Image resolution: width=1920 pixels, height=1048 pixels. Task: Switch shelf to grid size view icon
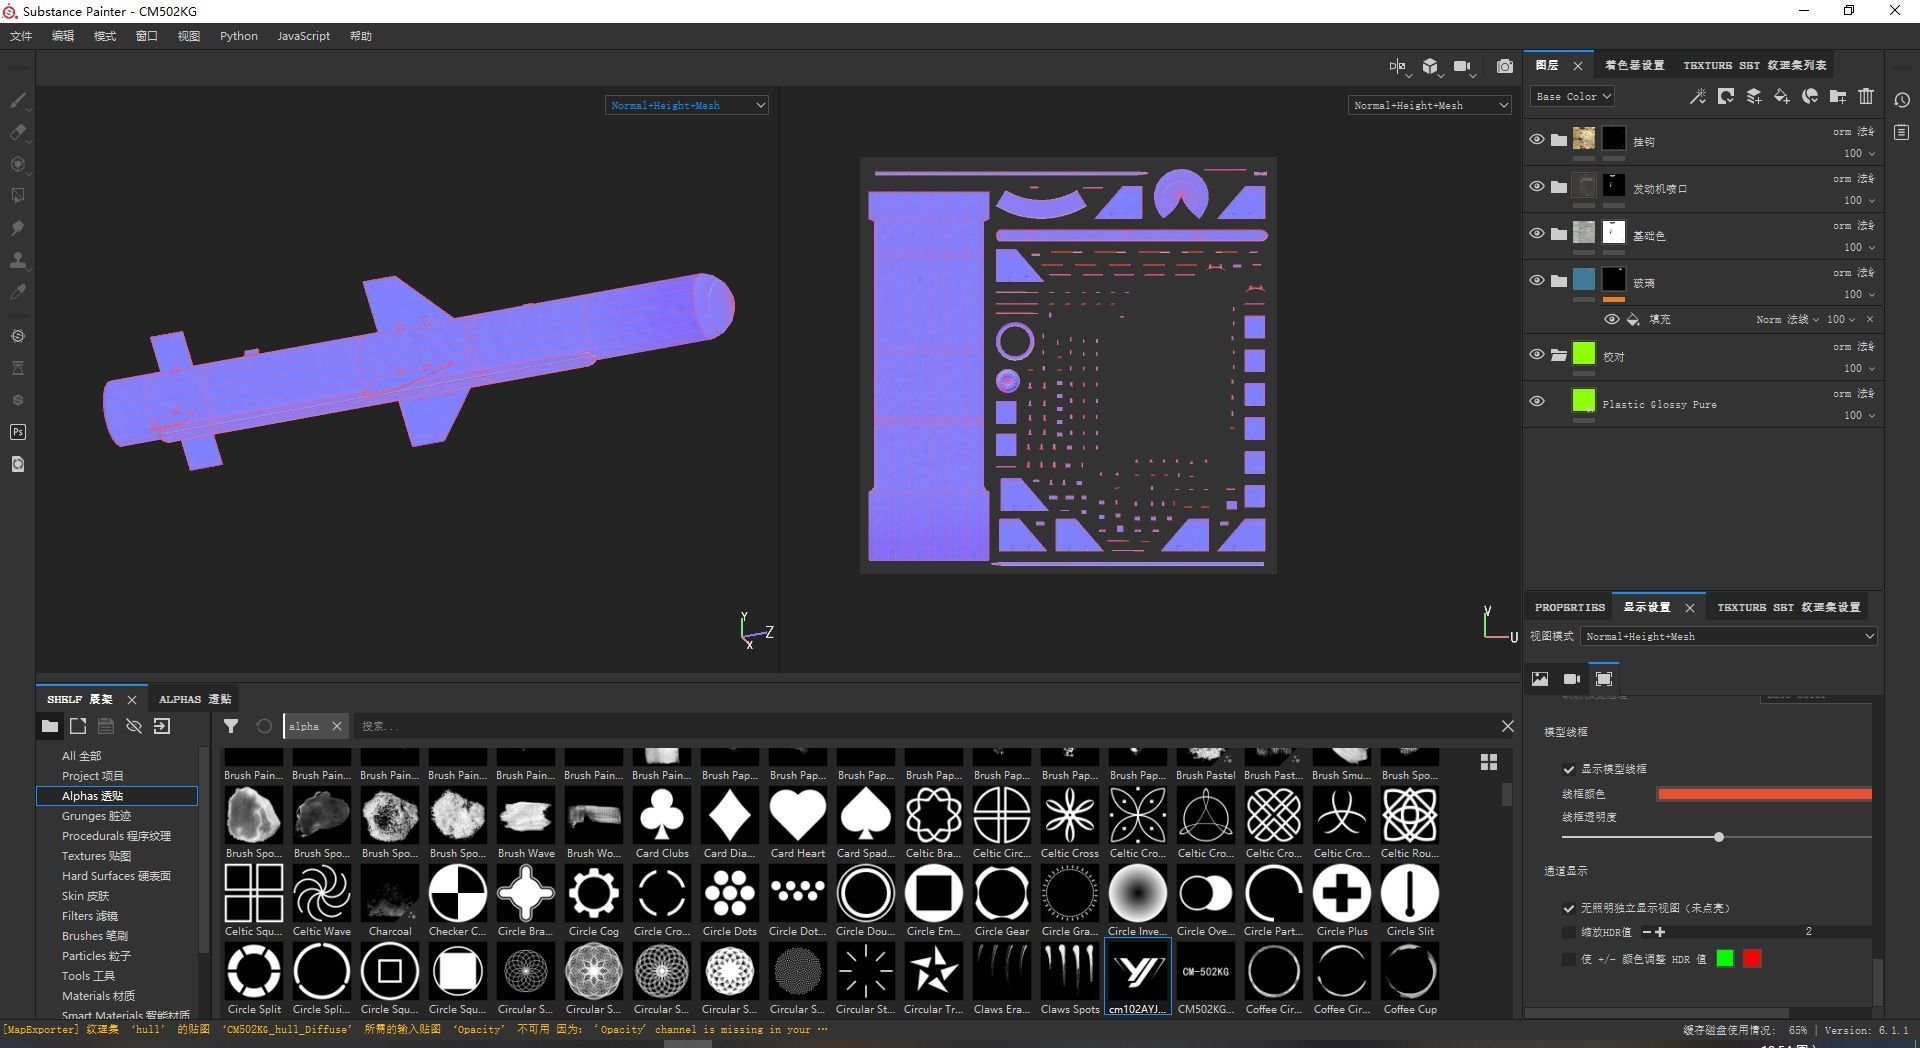(x=1489, y=762)
